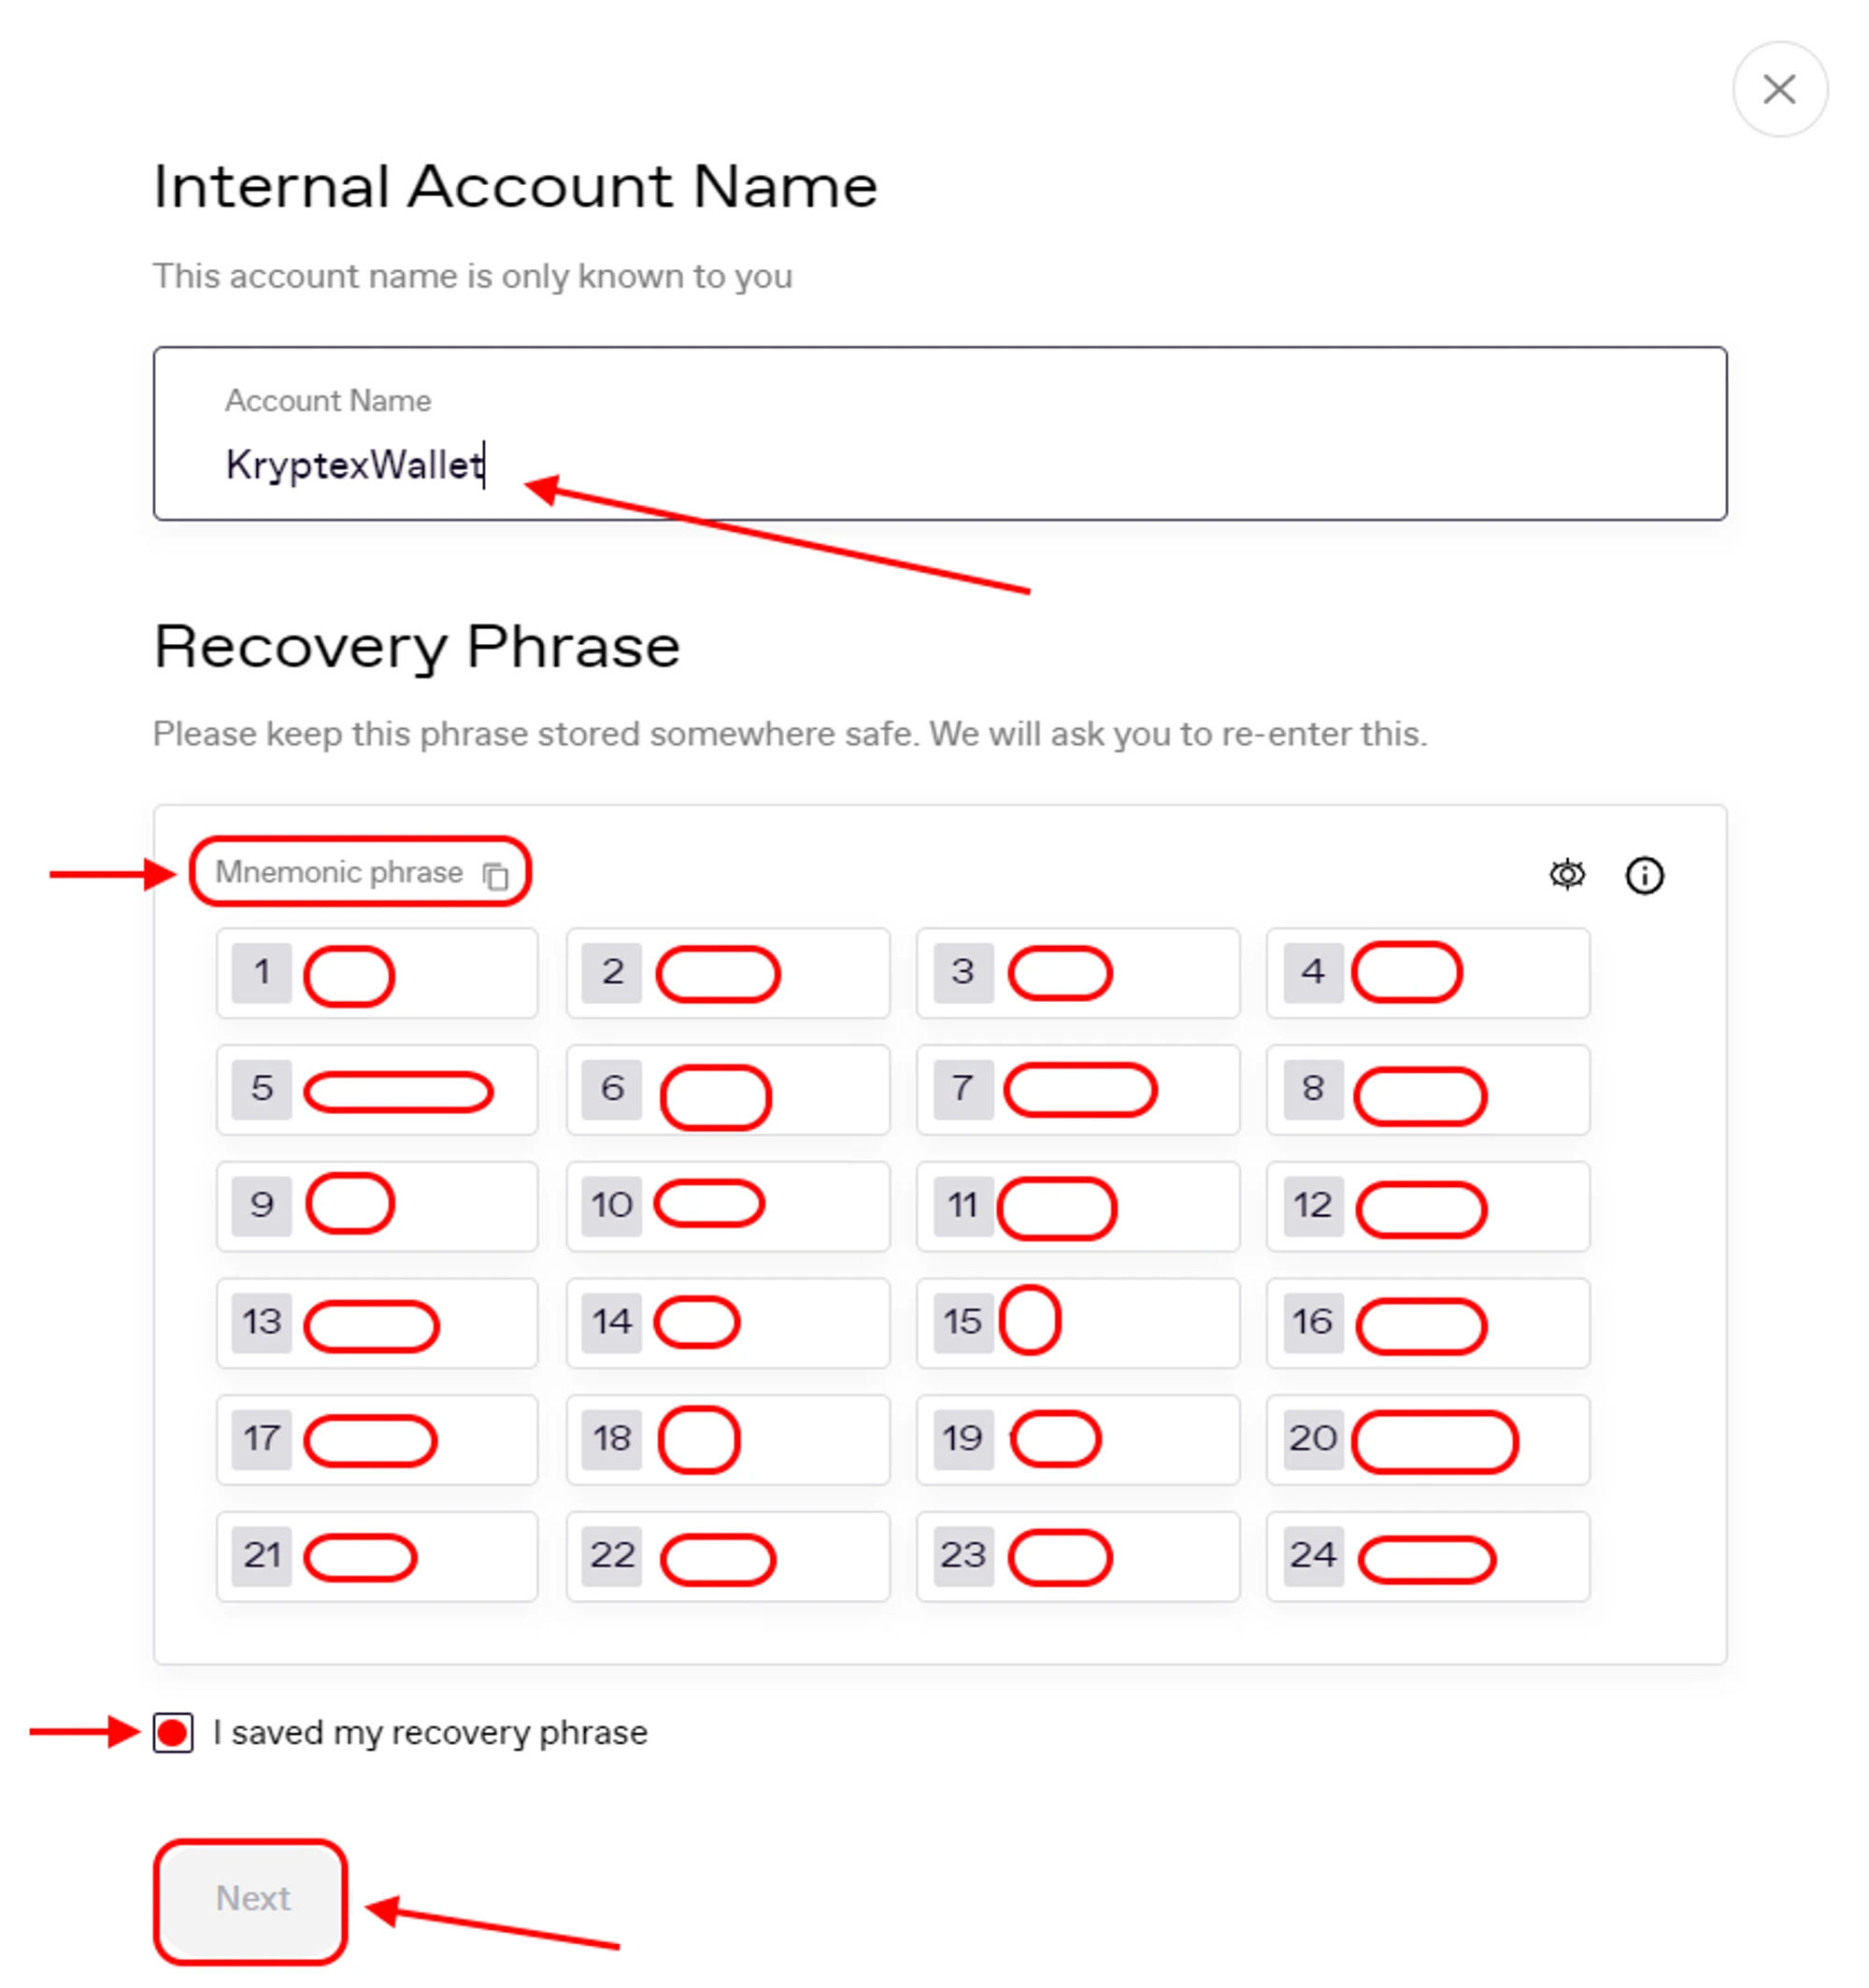Select mnemonic word box number 24

[1427, 1556]
